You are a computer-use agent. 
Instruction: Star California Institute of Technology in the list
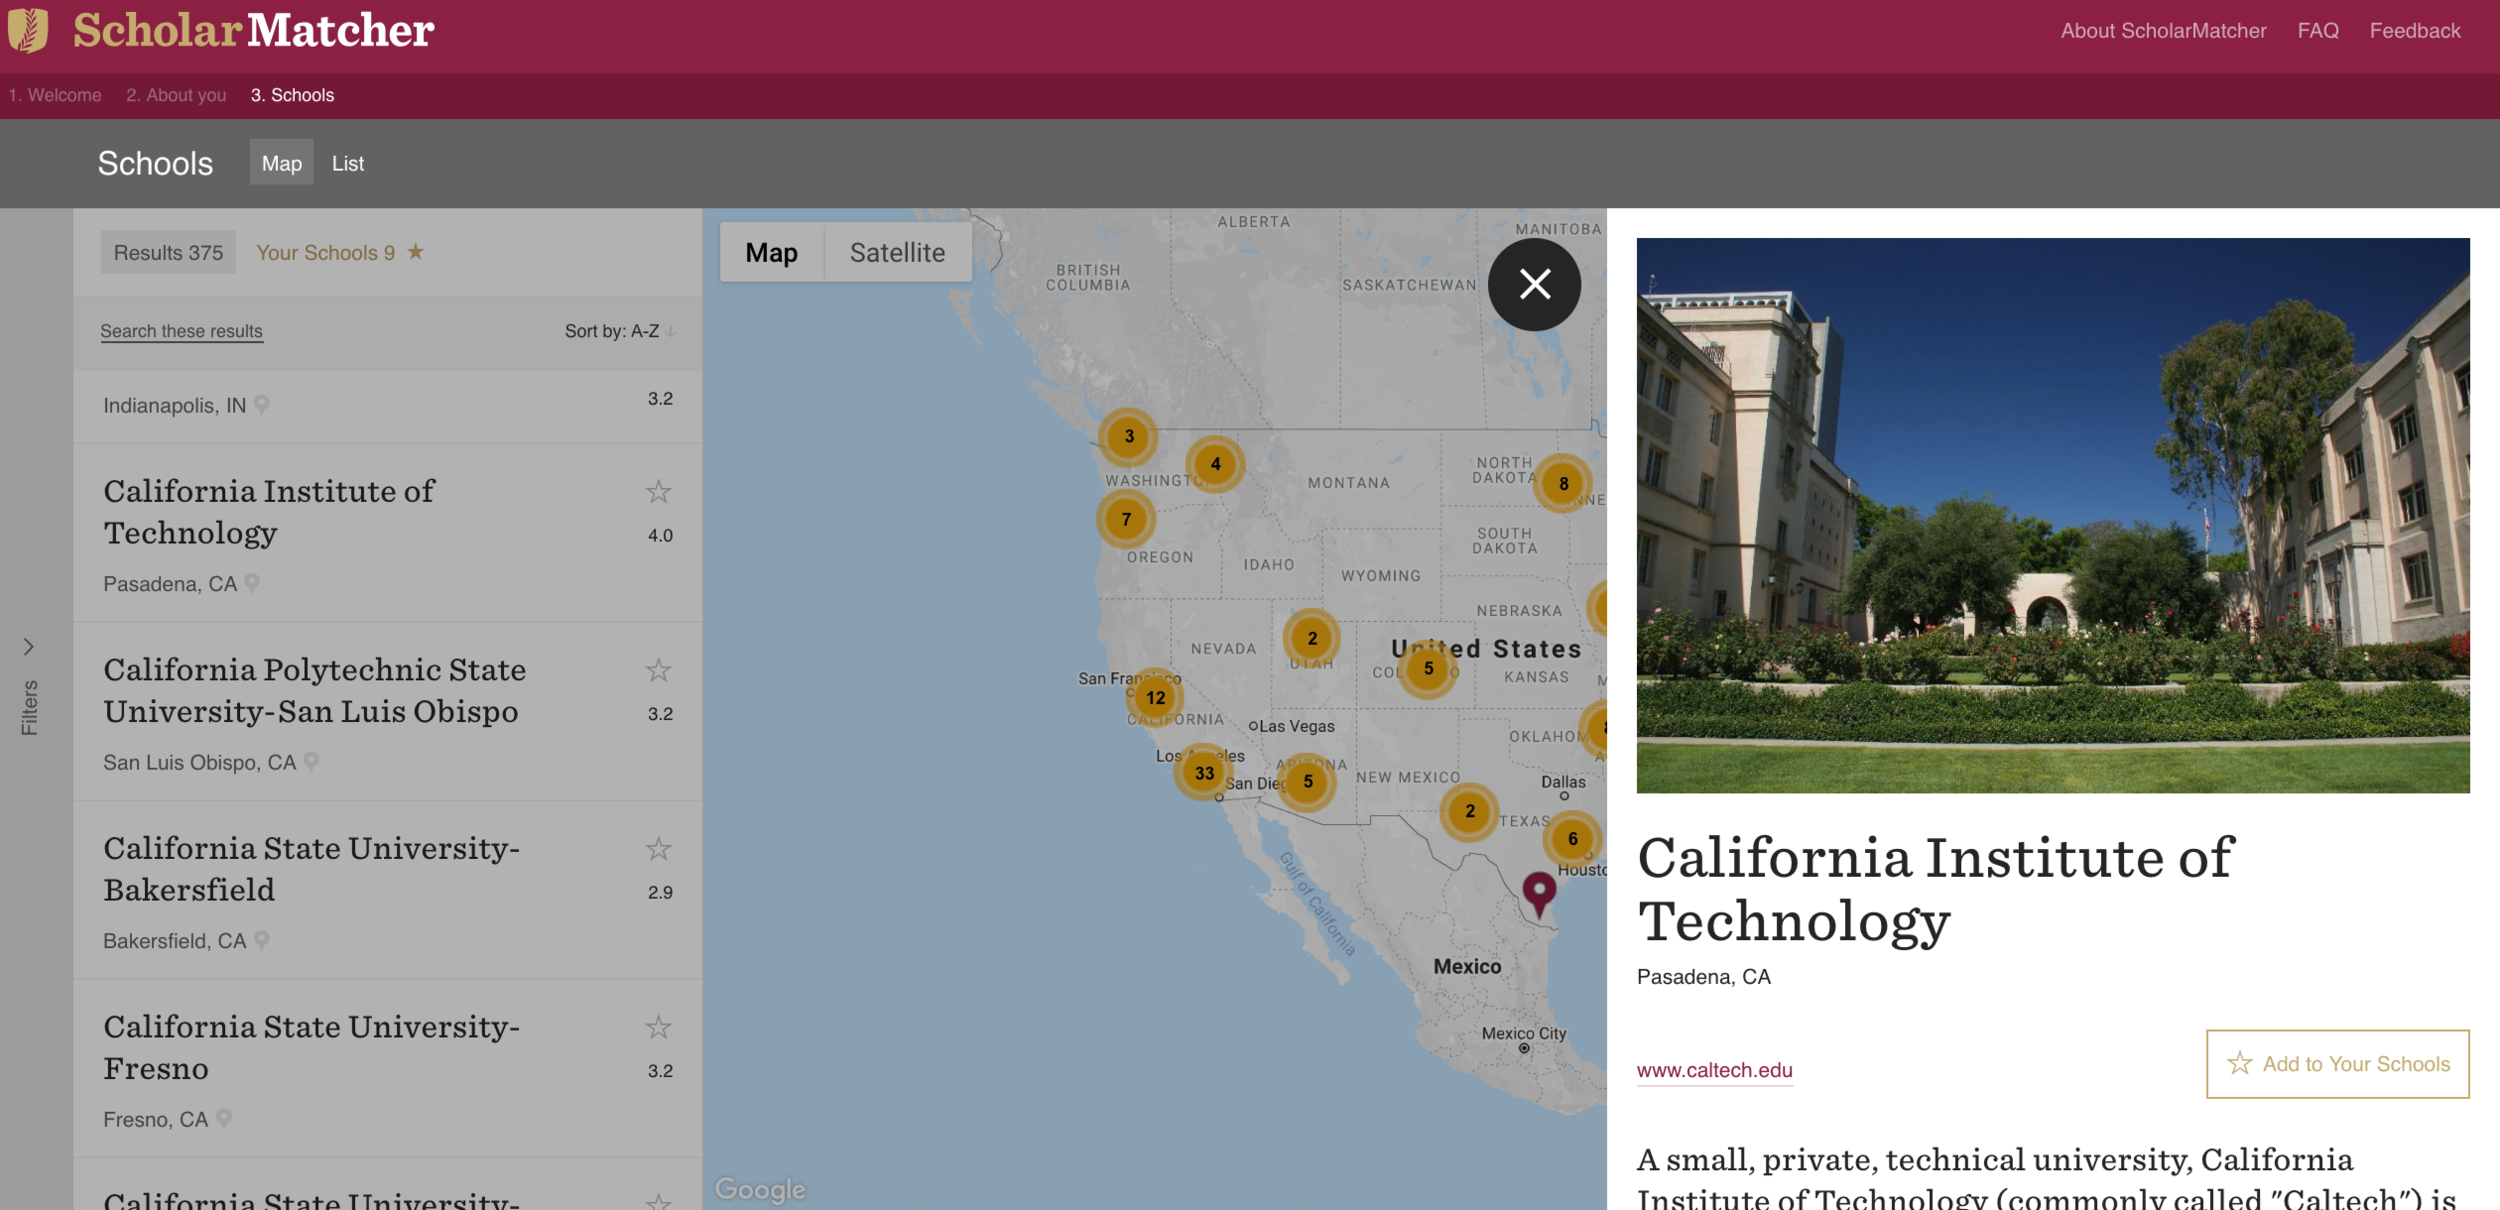658,492
